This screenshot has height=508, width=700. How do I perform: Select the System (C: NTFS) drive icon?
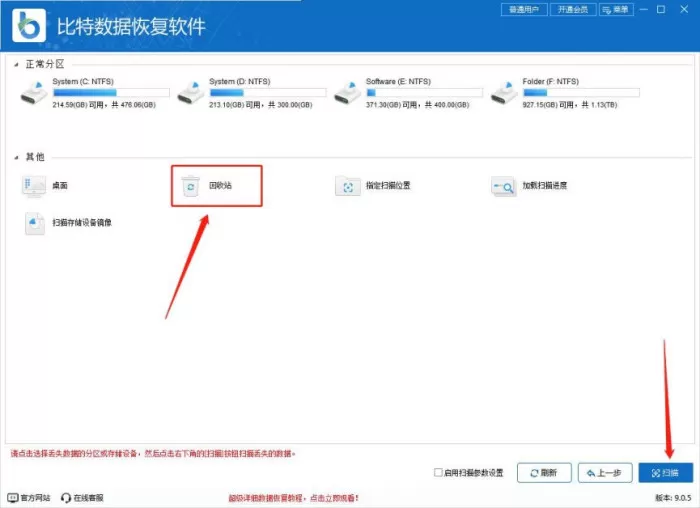34,92
